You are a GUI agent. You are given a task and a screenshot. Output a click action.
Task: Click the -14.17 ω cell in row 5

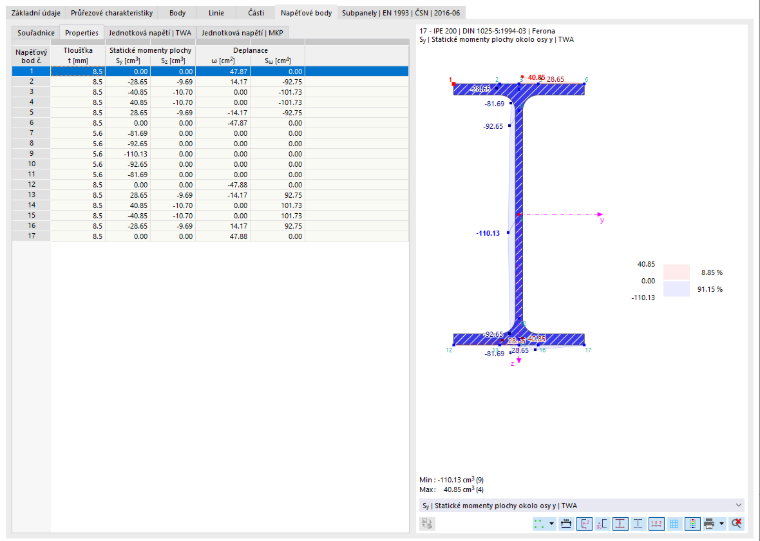[x=223, y=112]
